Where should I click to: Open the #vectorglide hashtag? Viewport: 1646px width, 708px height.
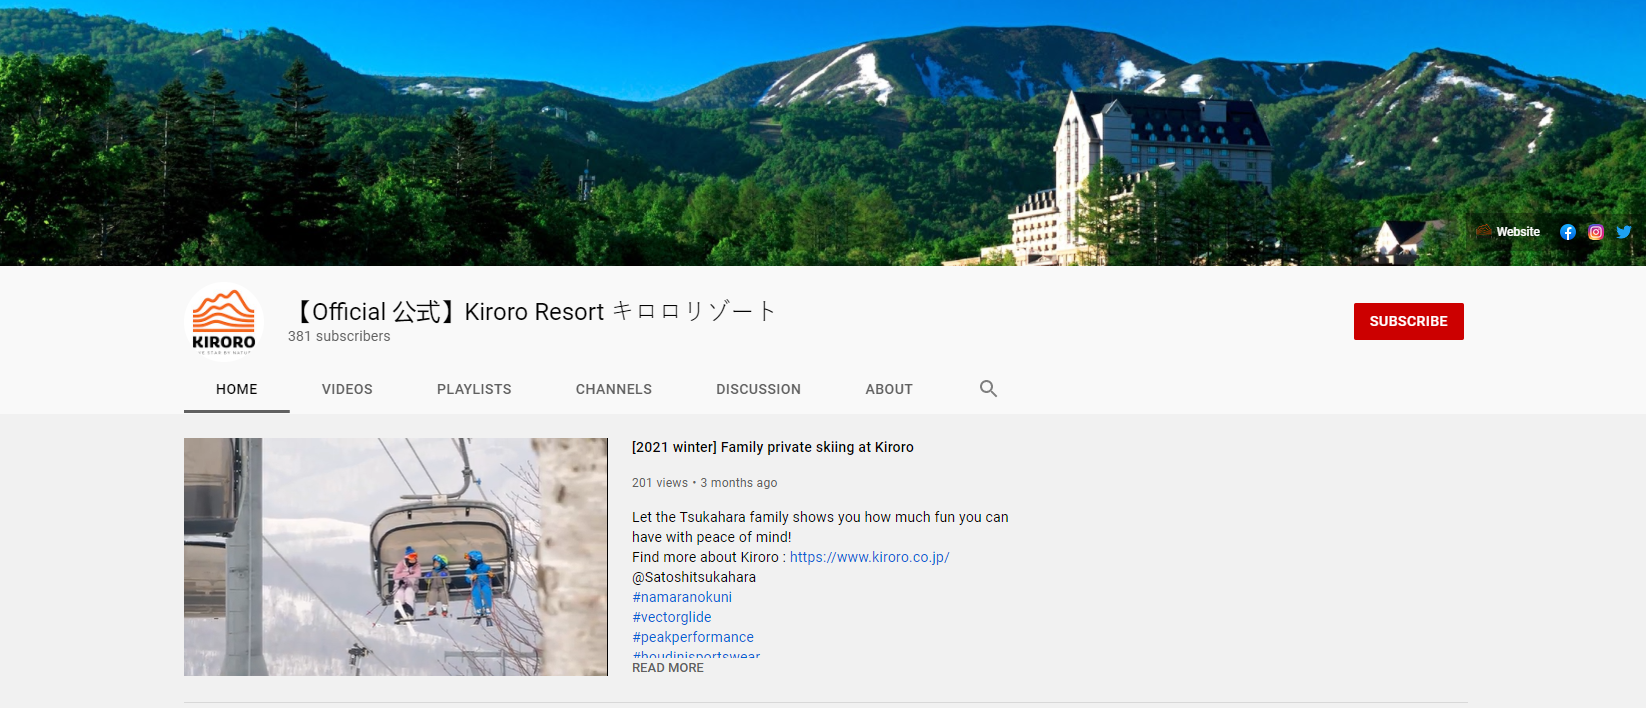pos(672,617)
